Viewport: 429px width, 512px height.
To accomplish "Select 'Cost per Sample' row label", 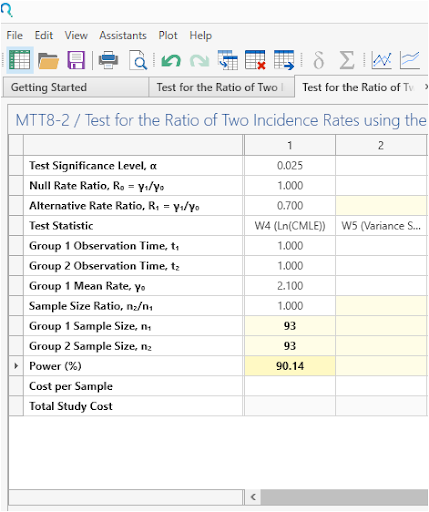I will point(71,386).
